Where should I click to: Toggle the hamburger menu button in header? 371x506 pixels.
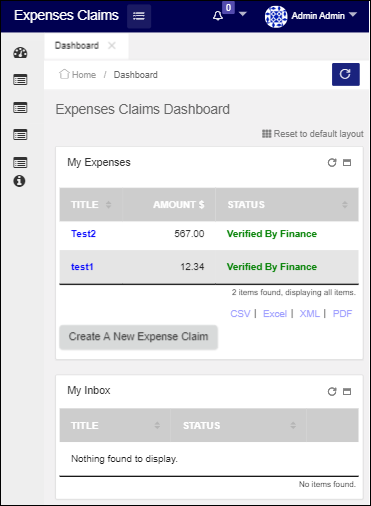click(x=139, y=16)
